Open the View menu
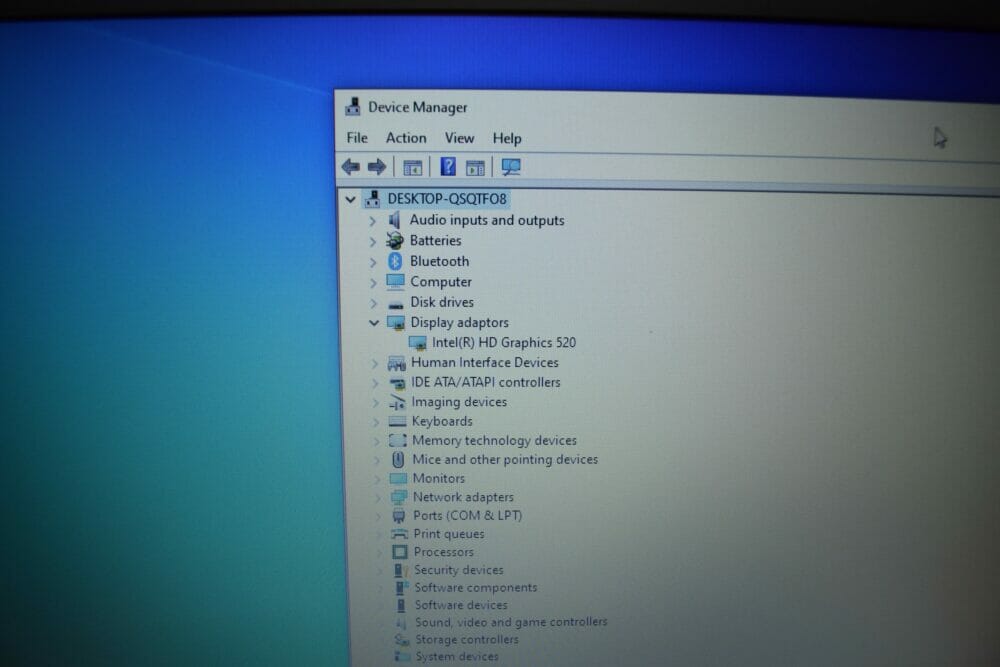 [459, 138]
